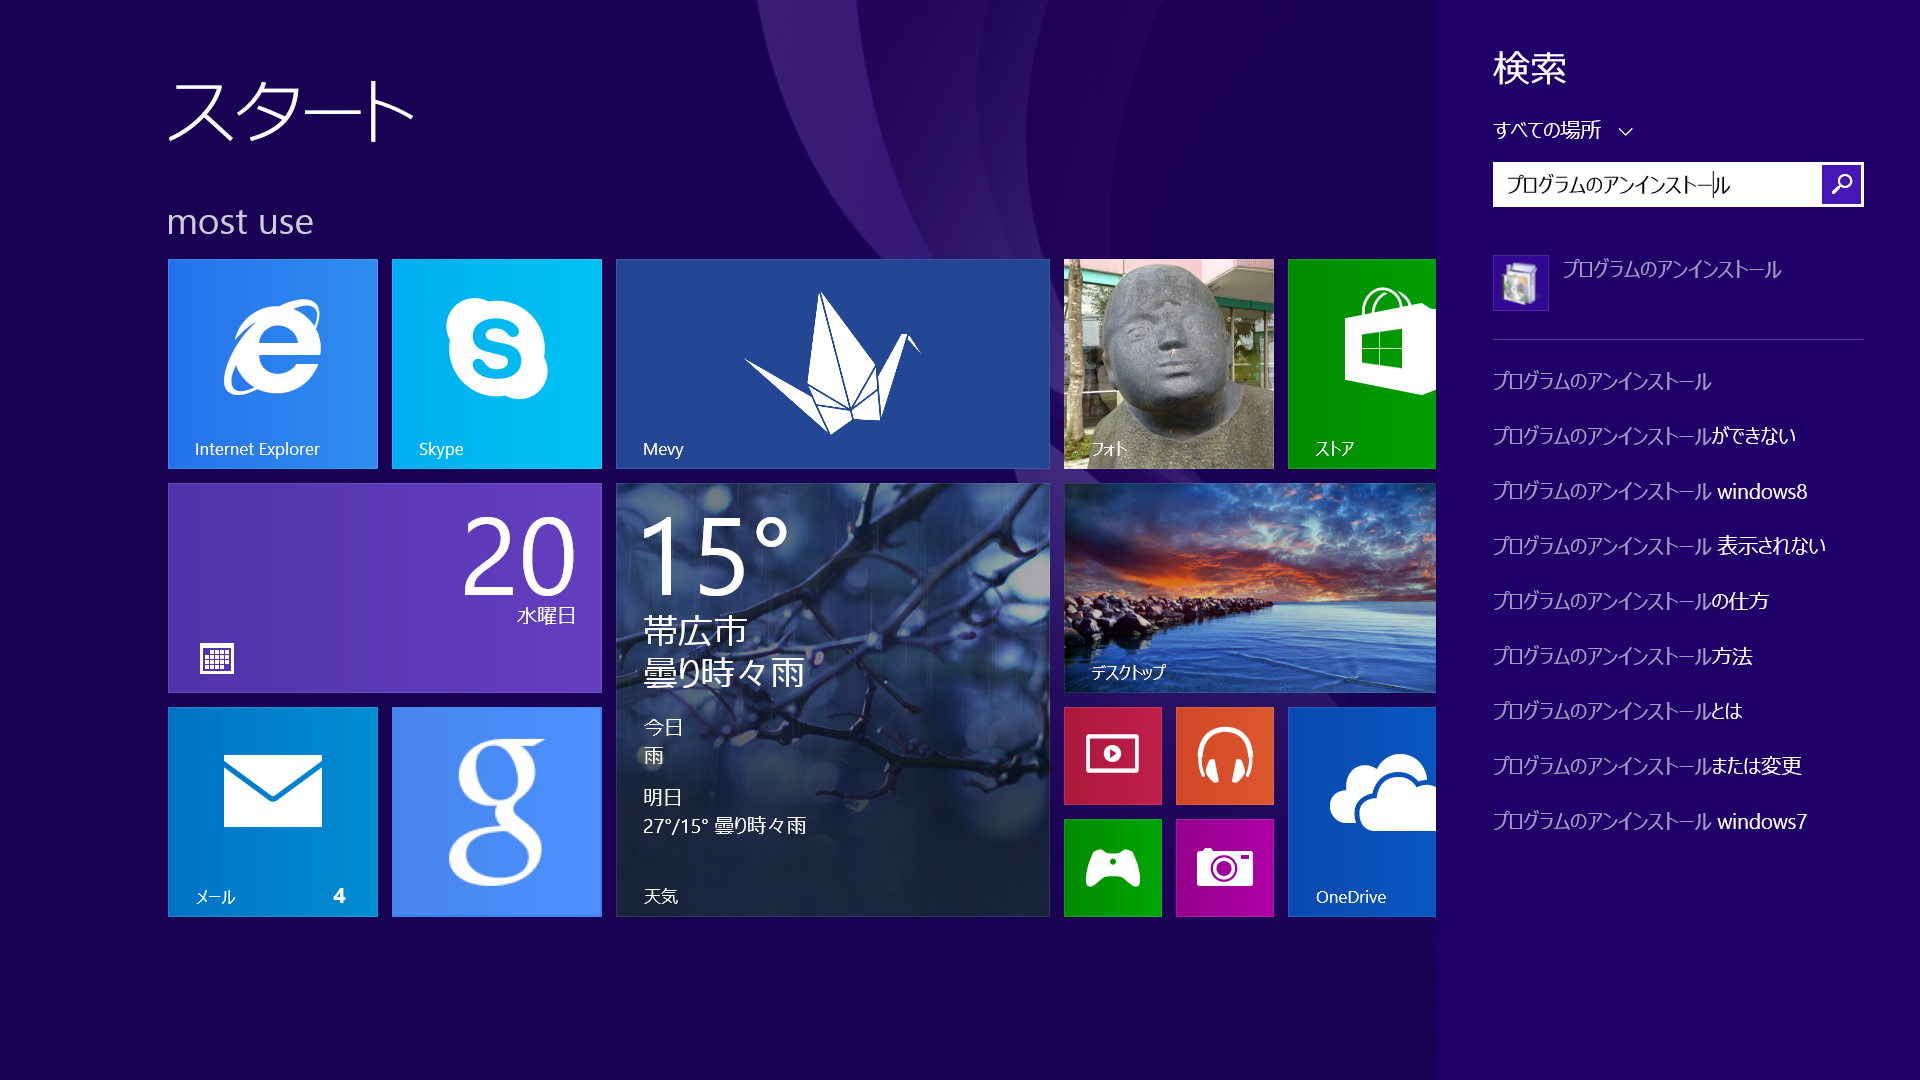Open the Mevy origami crane tile

click(832, 363)
